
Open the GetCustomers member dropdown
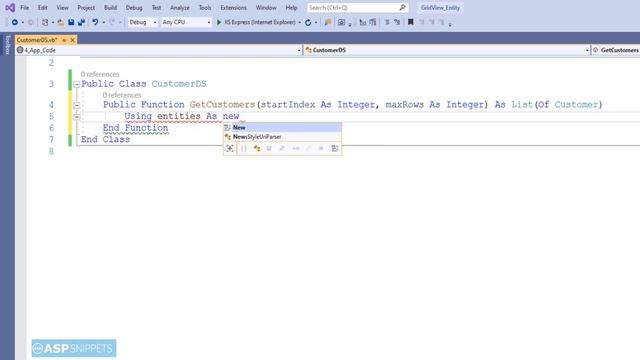(x=616, y=50)
